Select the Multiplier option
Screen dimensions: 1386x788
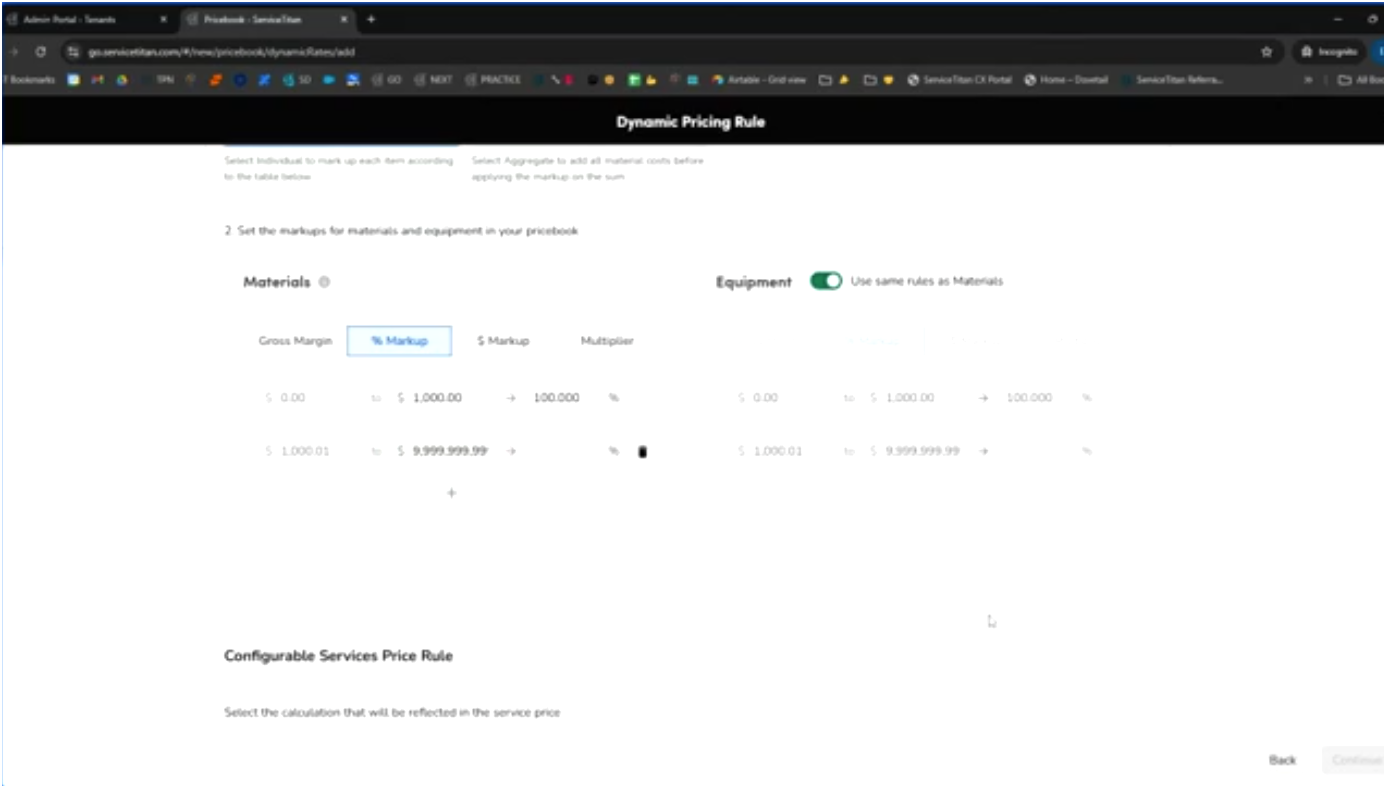pos(607,341)
